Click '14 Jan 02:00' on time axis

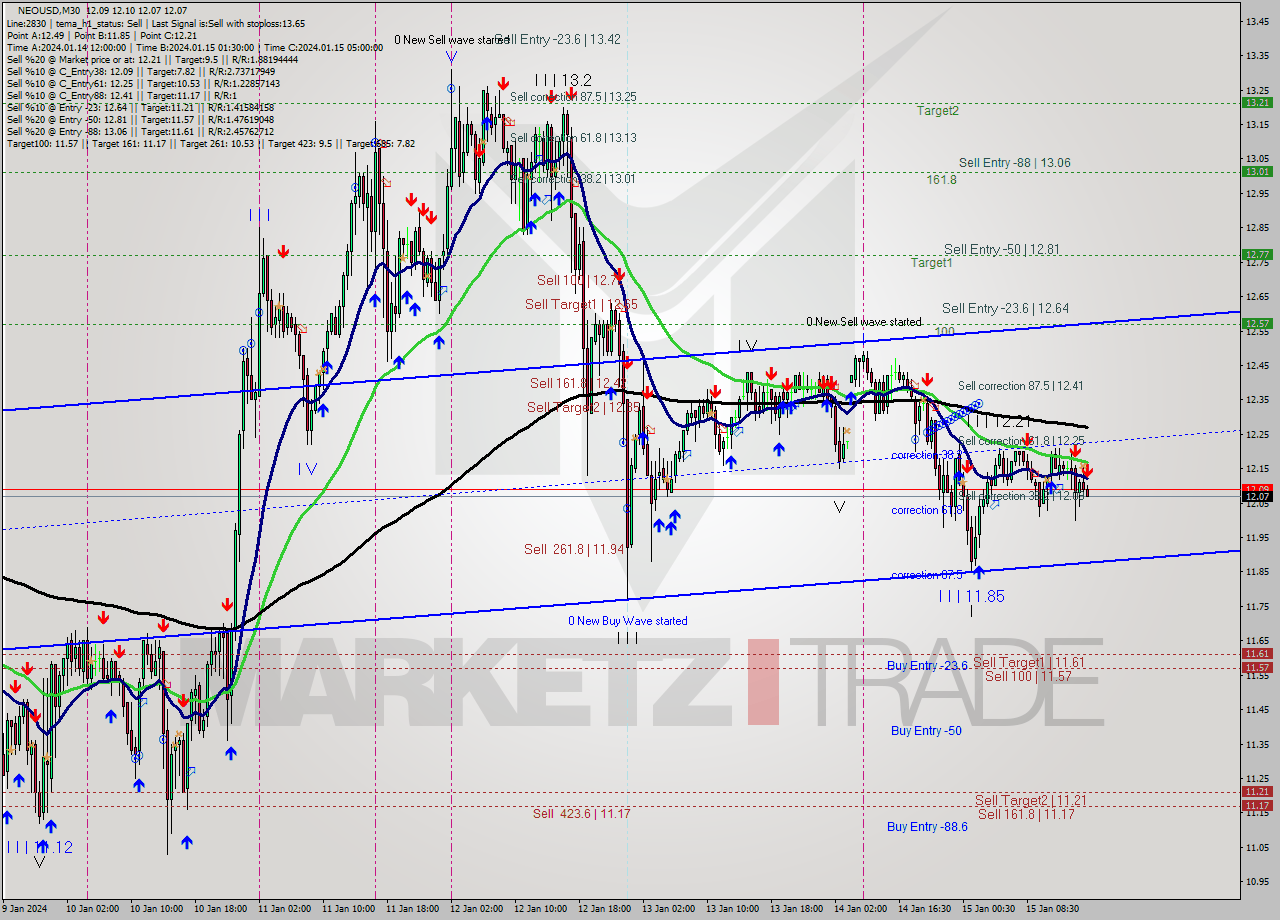click(862, 908)
